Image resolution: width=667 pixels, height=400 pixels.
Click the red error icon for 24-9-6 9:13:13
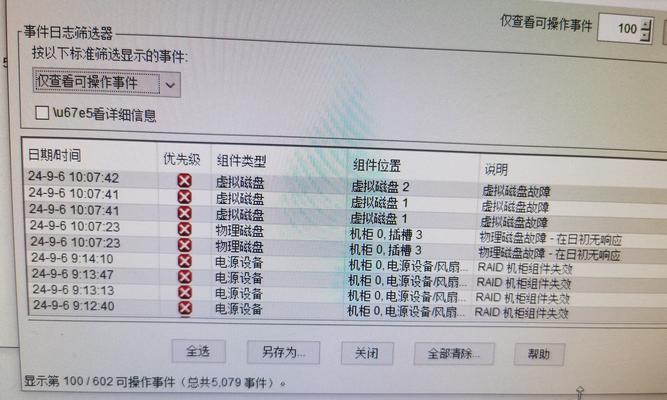tap(185, 292)
